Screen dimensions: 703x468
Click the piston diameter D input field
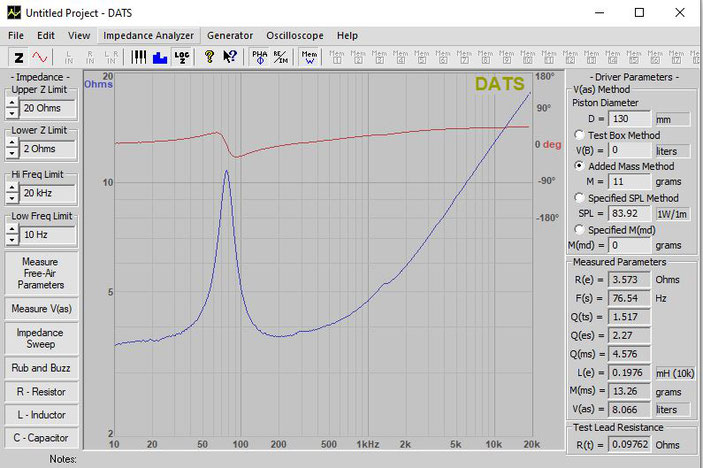[x=629, y=119]
